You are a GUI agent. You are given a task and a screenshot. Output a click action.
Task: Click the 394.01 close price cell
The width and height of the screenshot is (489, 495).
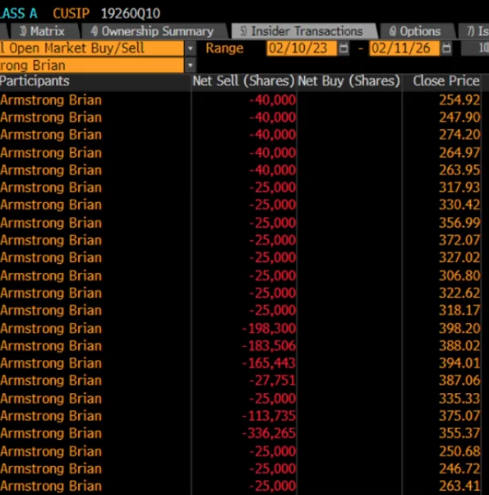(x=459, y=363)
